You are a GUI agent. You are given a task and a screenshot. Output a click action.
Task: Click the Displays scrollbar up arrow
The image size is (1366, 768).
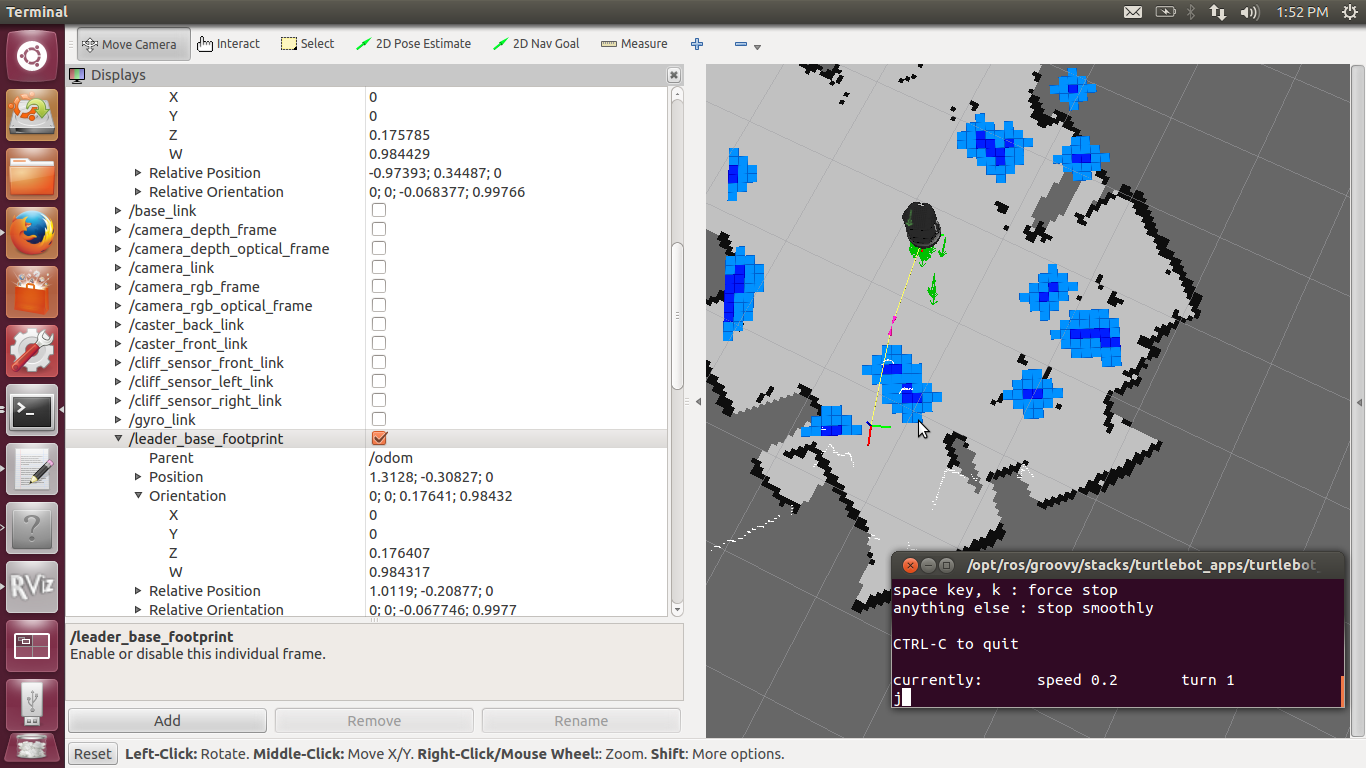677,94
